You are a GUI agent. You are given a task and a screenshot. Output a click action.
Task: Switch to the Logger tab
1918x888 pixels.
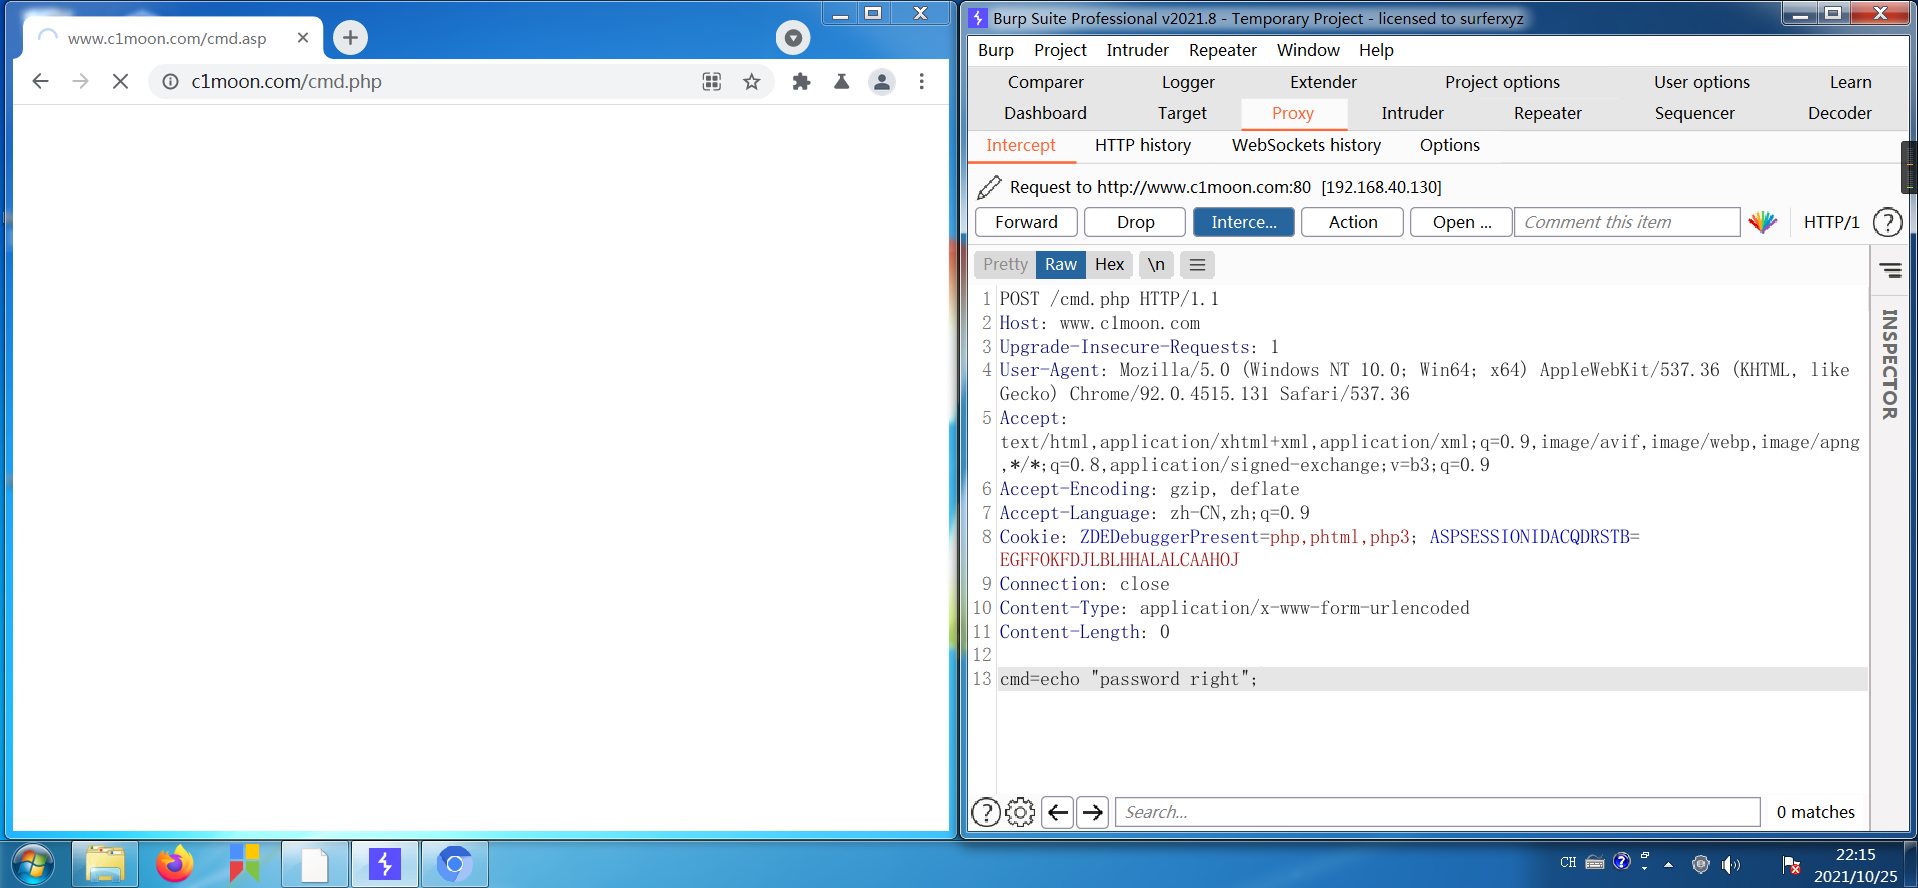click(1188, 82)
